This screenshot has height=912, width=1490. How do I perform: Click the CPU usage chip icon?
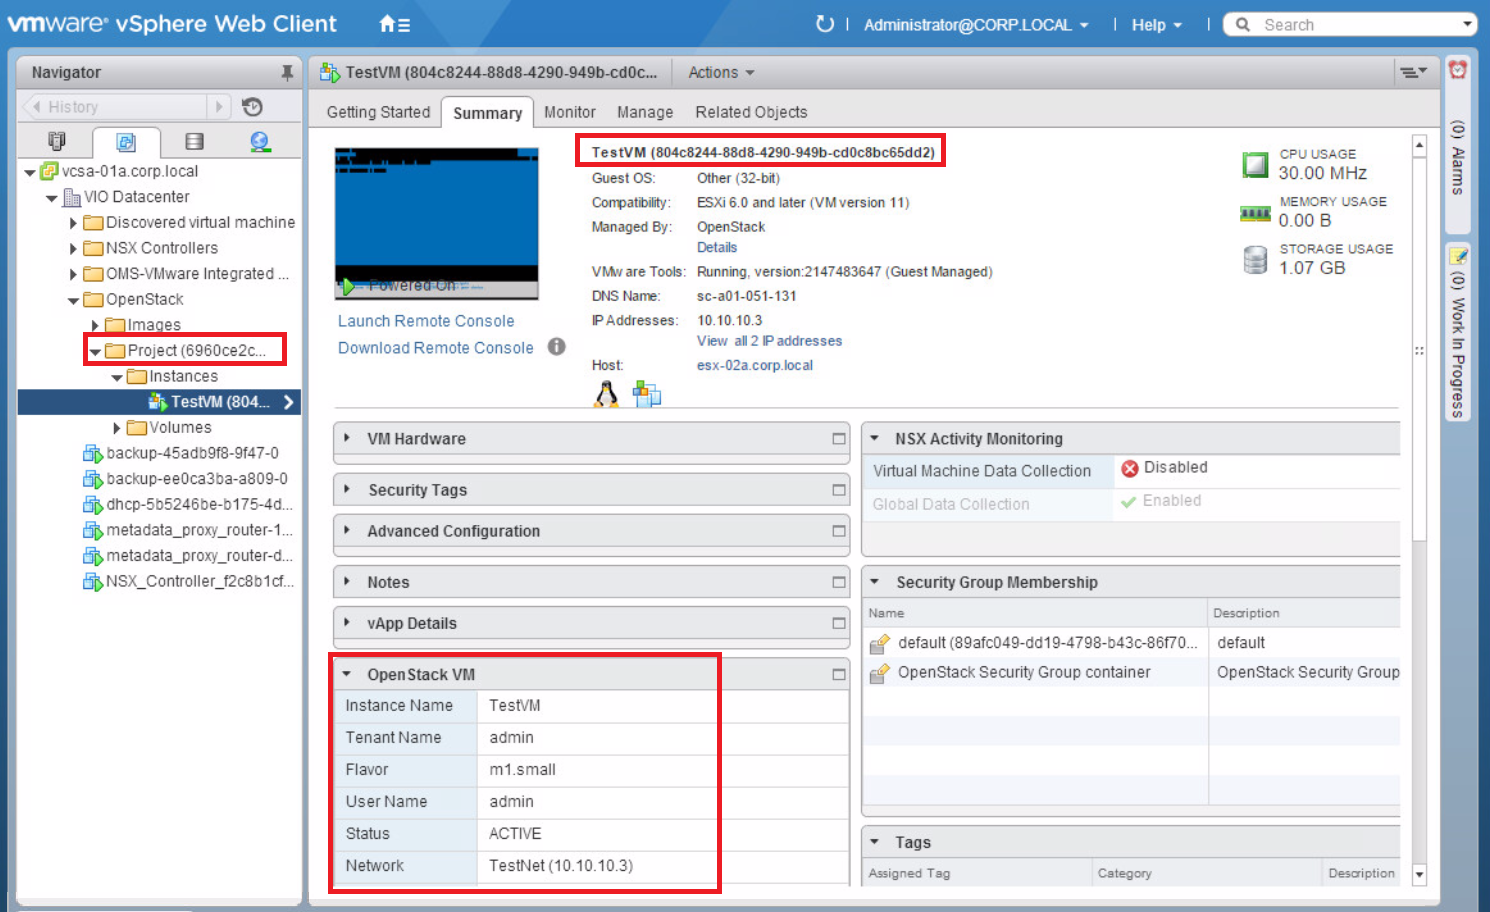point(1255,165)
